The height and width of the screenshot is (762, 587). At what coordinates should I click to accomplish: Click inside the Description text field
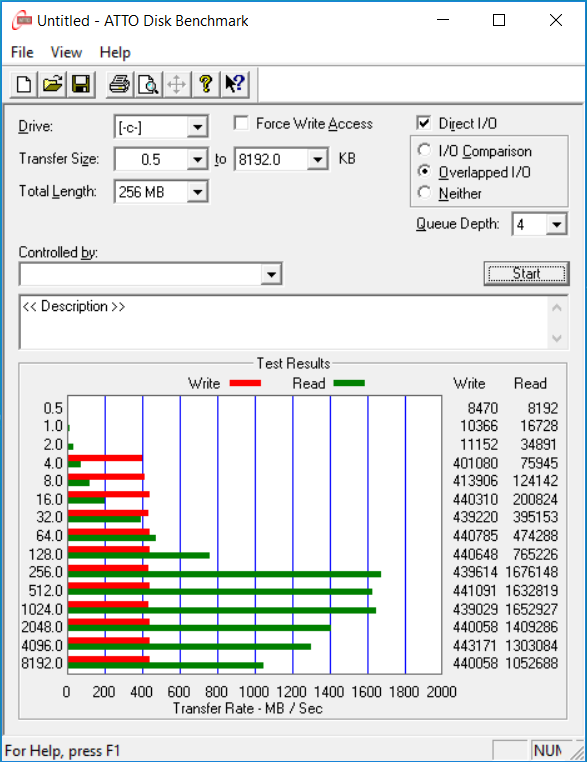(x=285, y=322)
